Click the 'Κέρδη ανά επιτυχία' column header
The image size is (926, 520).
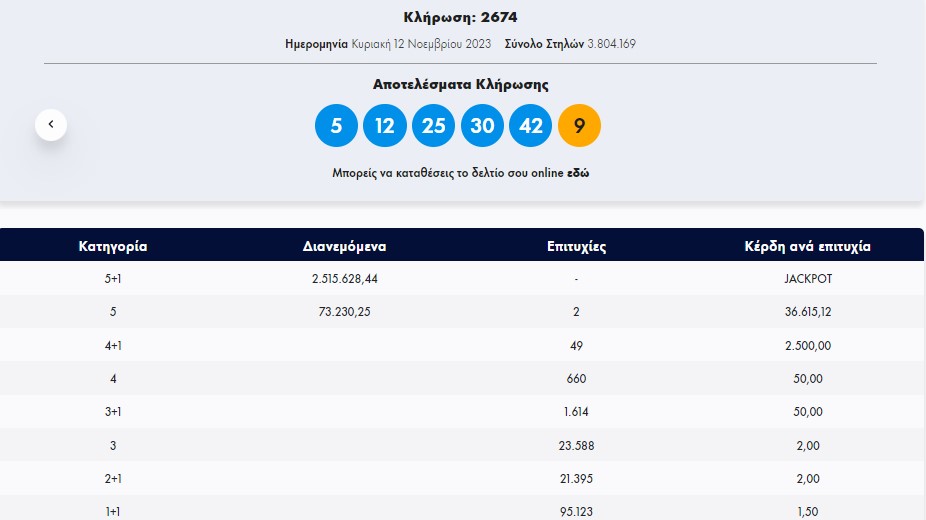coord(807,246)
